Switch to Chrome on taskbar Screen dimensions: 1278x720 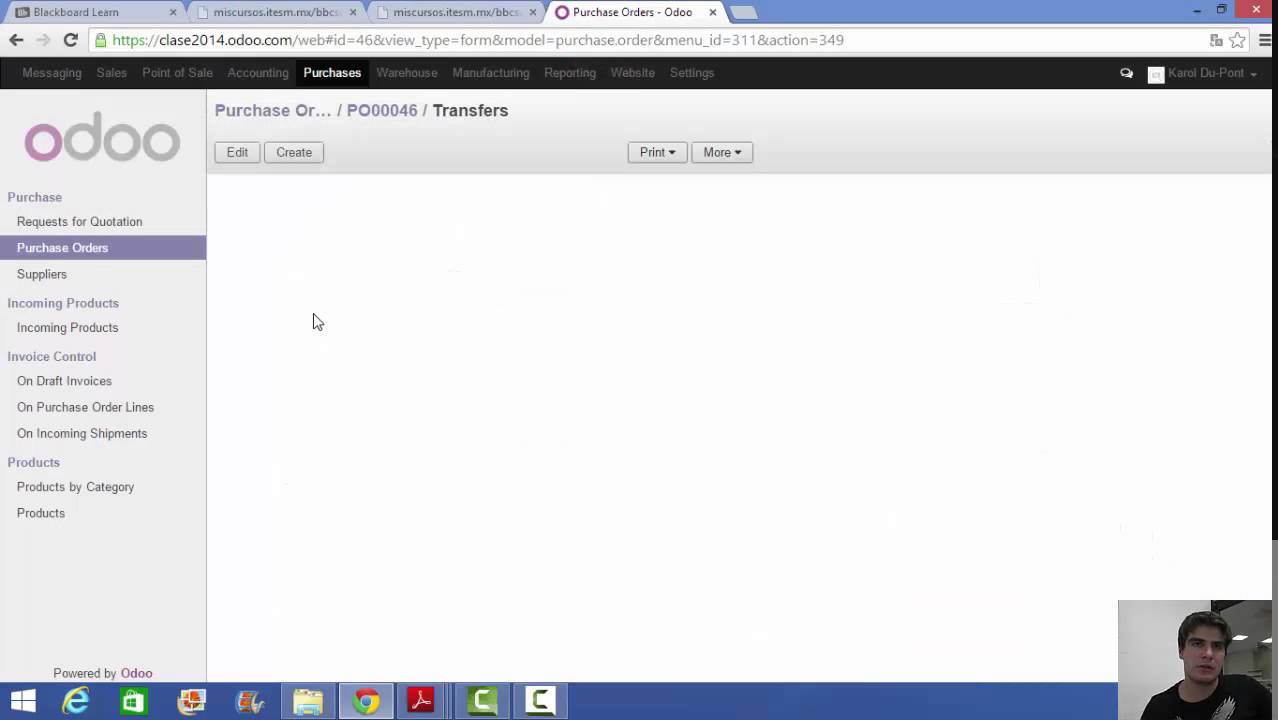point(366,701)
